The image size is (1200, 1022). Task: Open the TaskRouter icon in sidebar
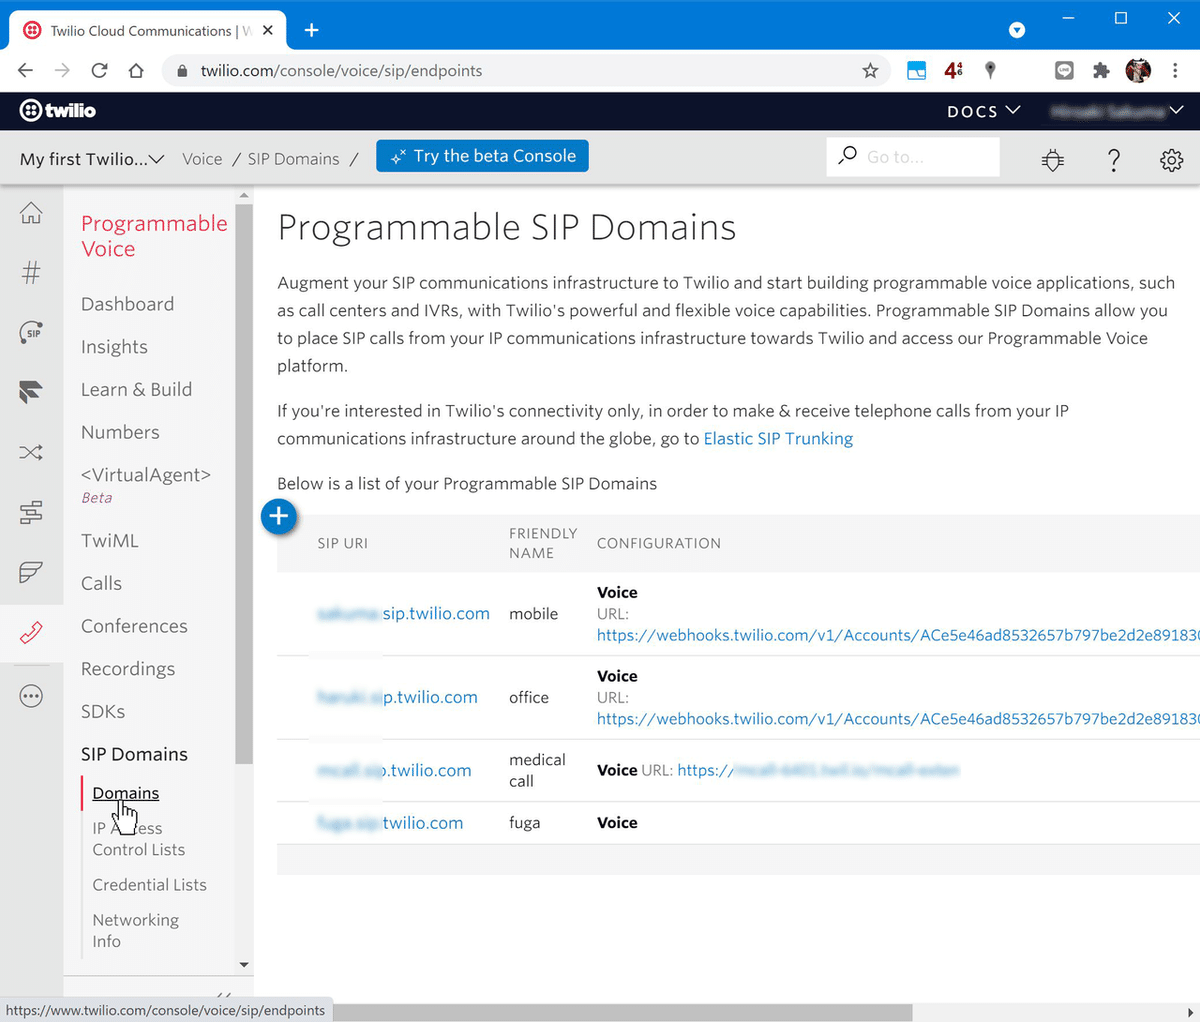31,512
